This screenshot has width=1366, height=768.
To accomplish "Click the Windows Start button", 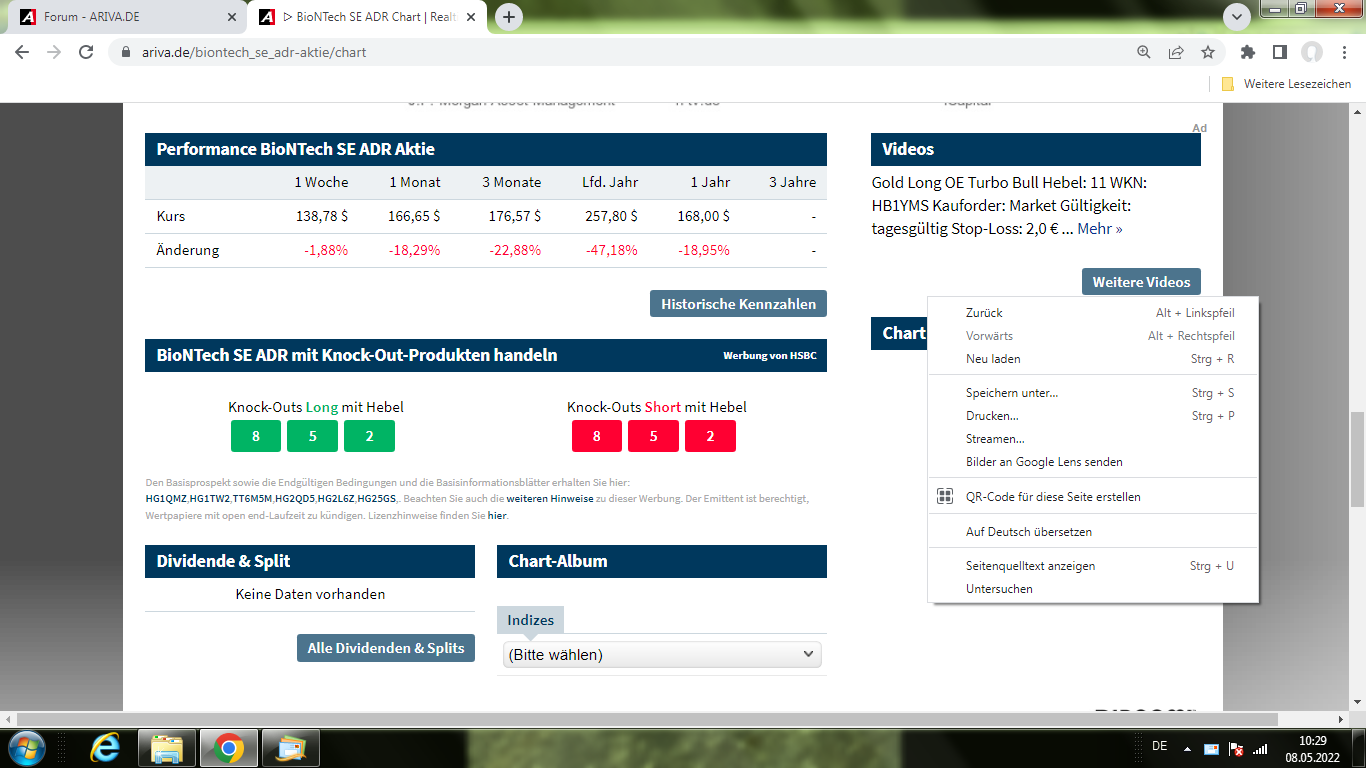I will click(x=25, y=747).
